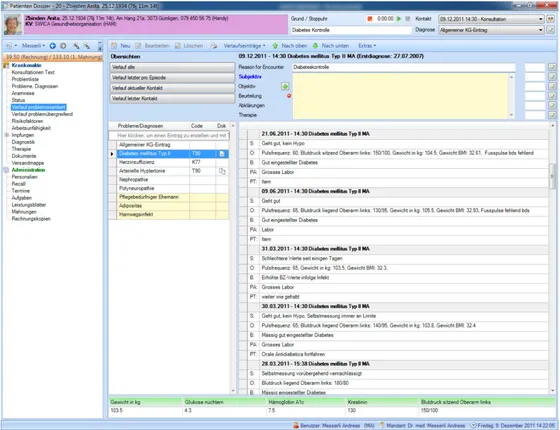Select Arbeitsunfähigkeit in tree

click(31, 128)
